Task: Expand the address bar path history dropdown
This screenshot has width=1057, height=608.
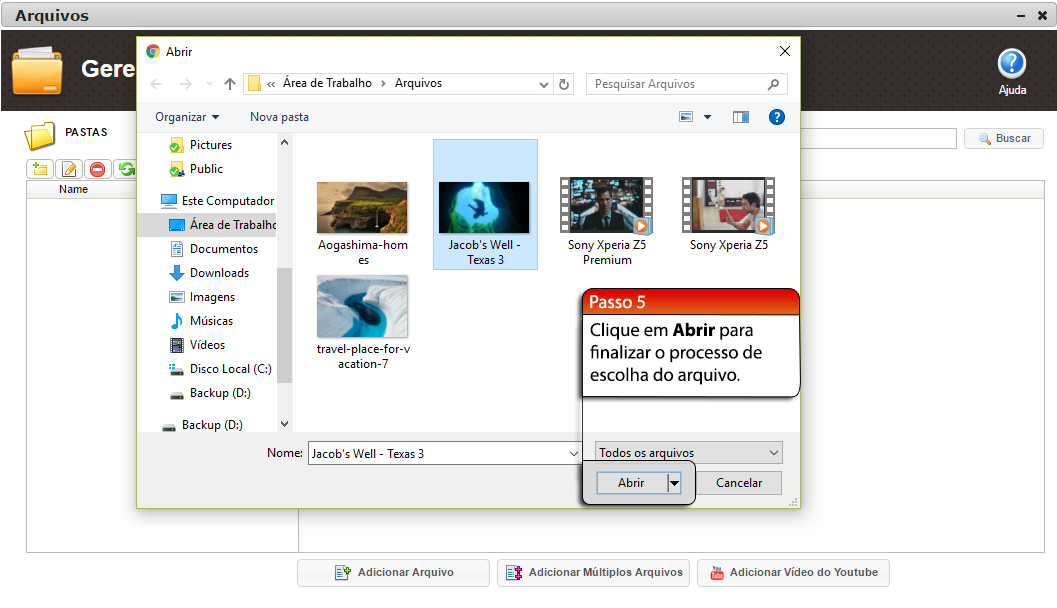Action: tap(544, 84)
